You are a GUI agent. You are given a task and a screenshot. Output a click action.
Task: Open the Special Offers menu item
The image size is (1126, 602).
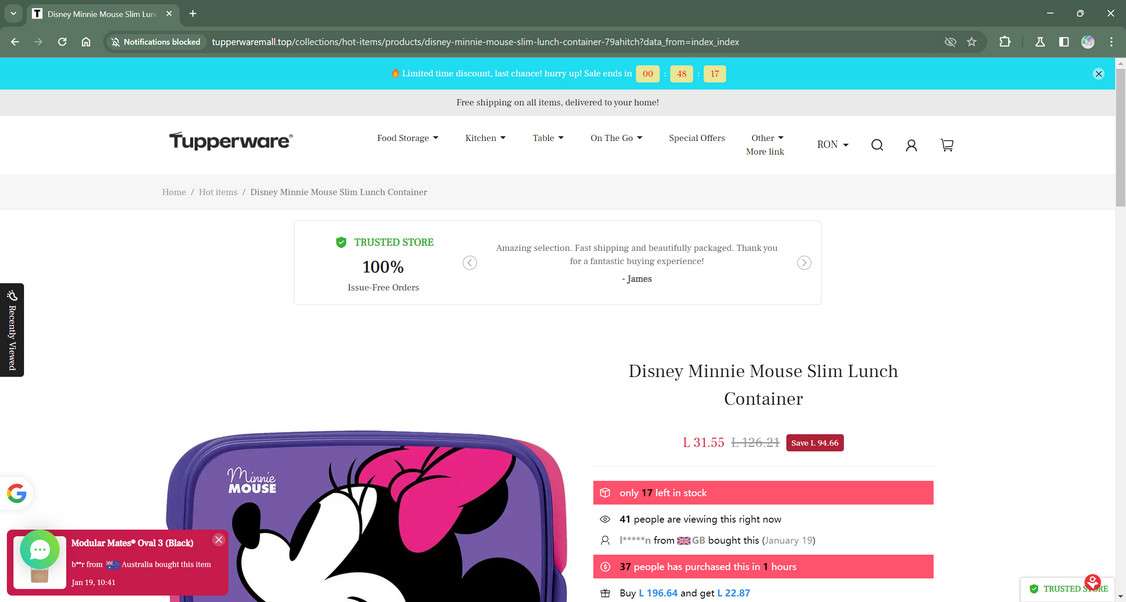click(x=697, y=138)
